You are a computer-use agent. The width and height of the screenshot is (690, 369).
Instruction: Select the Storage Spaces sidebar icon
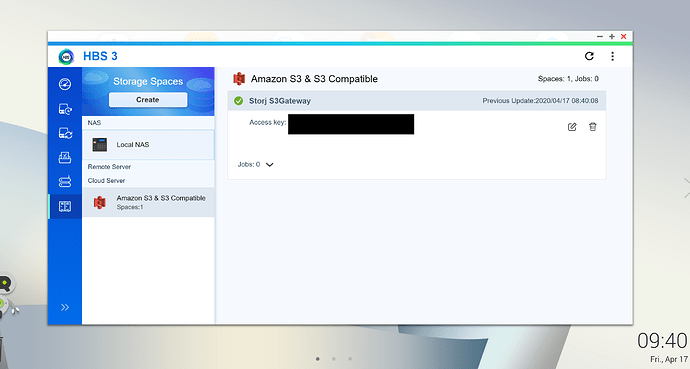pyautogui.click(x=65, y=206)
